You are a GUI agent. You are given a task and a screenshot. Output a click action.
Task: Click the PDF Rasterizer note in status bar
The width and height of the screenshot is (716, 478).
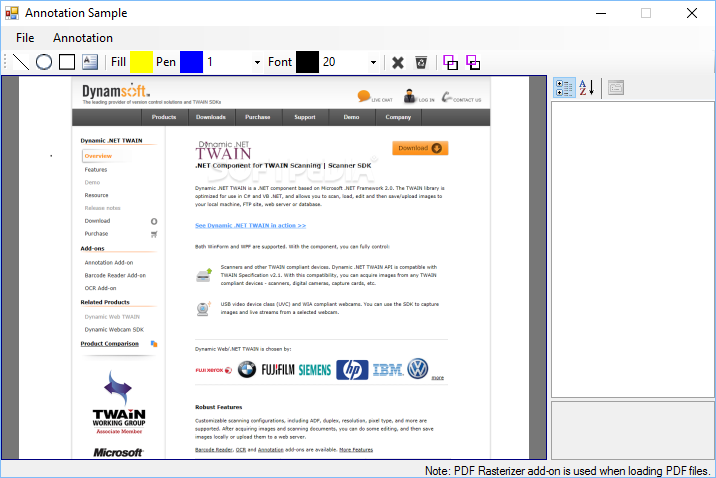click(x=568, y=471)
